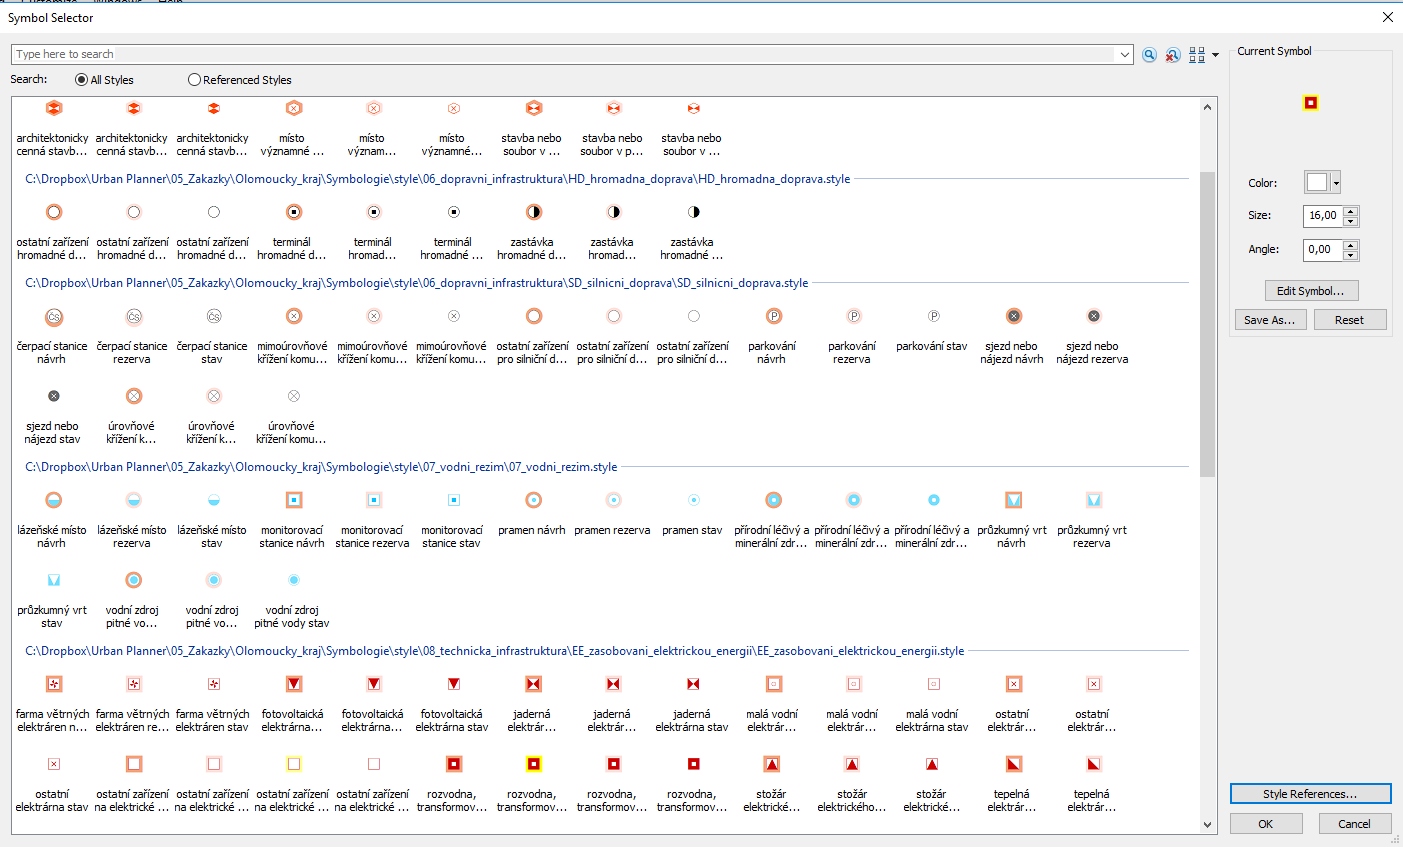The width and height of the screenshot is (1403, 847).
Task: Click the EE_zasobovani_elektrickou_energii.style path heading
Action: coord(494,651)
